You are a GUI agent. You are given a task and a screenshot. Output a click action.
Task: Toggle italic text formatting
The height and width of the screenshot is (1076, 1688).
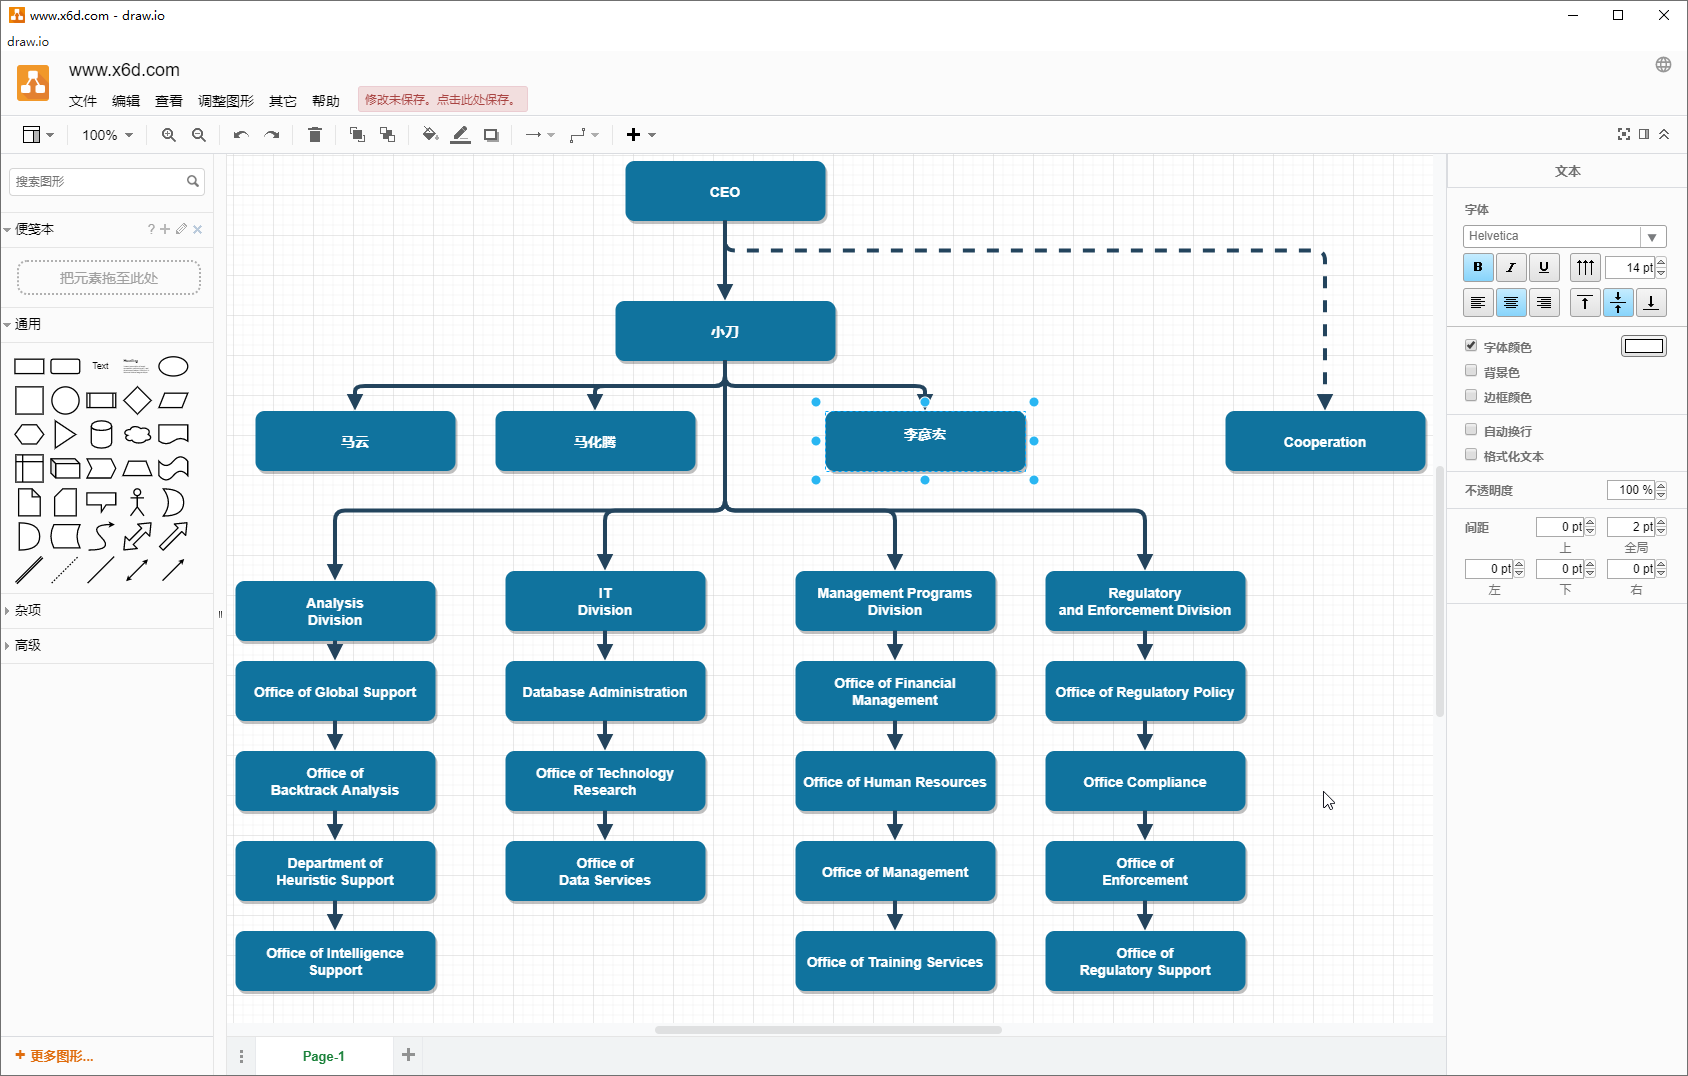pos(1511,267)
